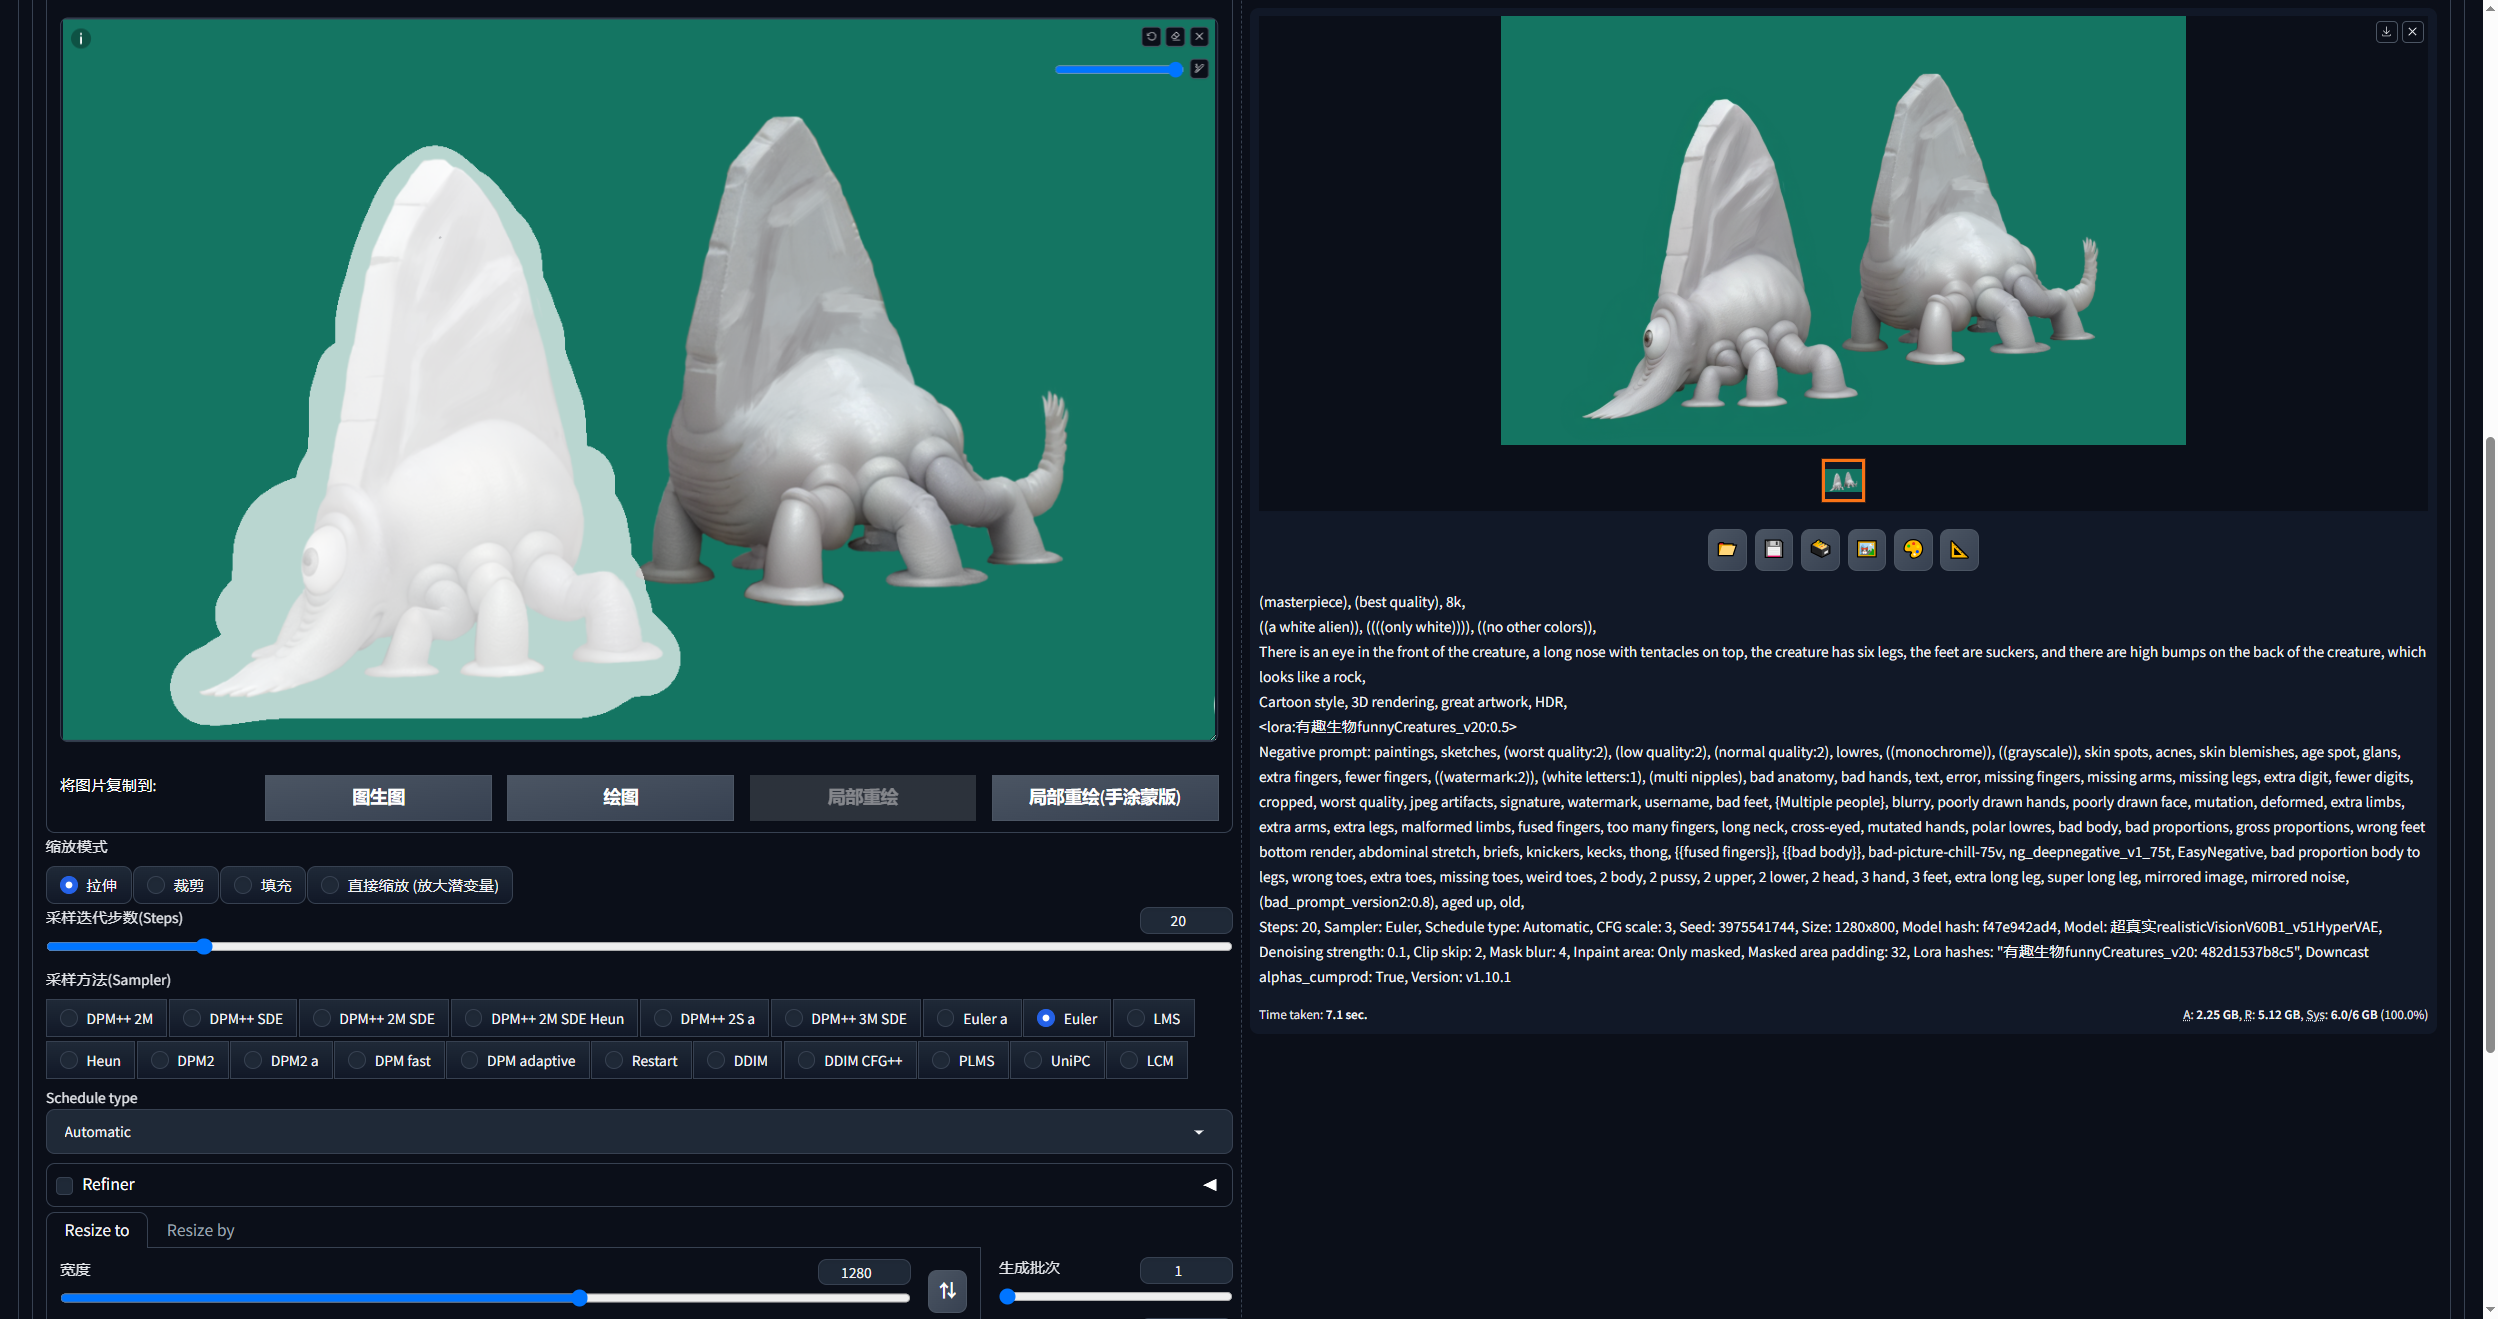Save image using floppy disk icon
The height and width of the screenshot is (1319, 2498).
pos(1773,550)
